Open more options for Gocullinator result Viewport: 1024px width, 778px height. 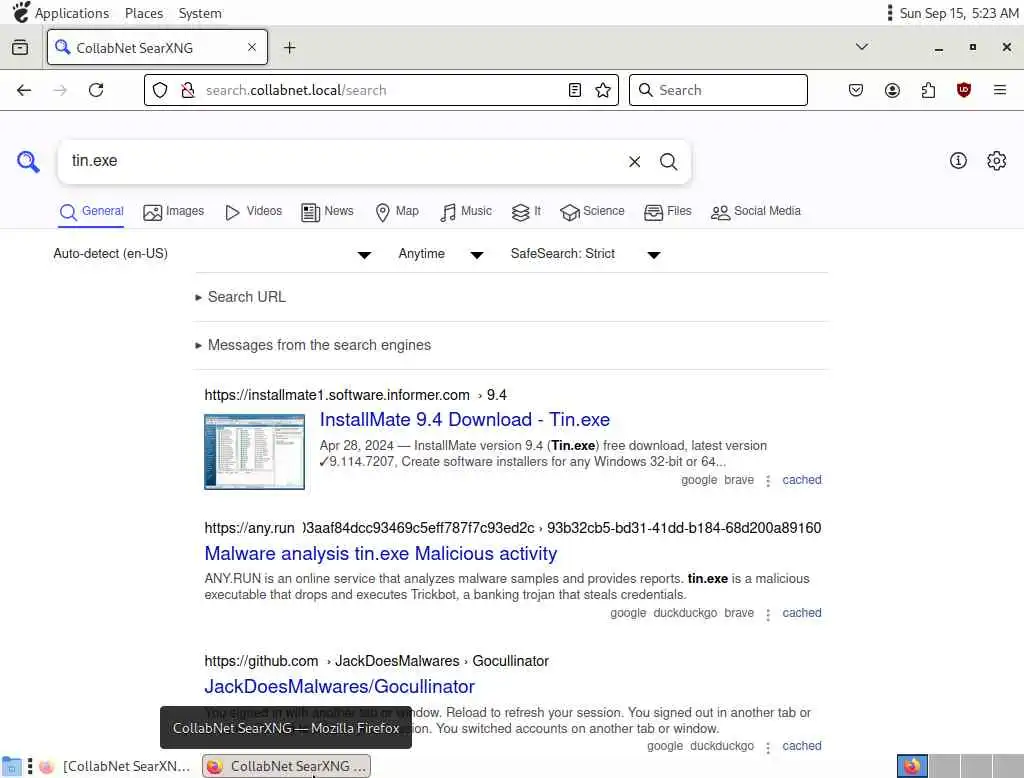click(x=768, y=747)
